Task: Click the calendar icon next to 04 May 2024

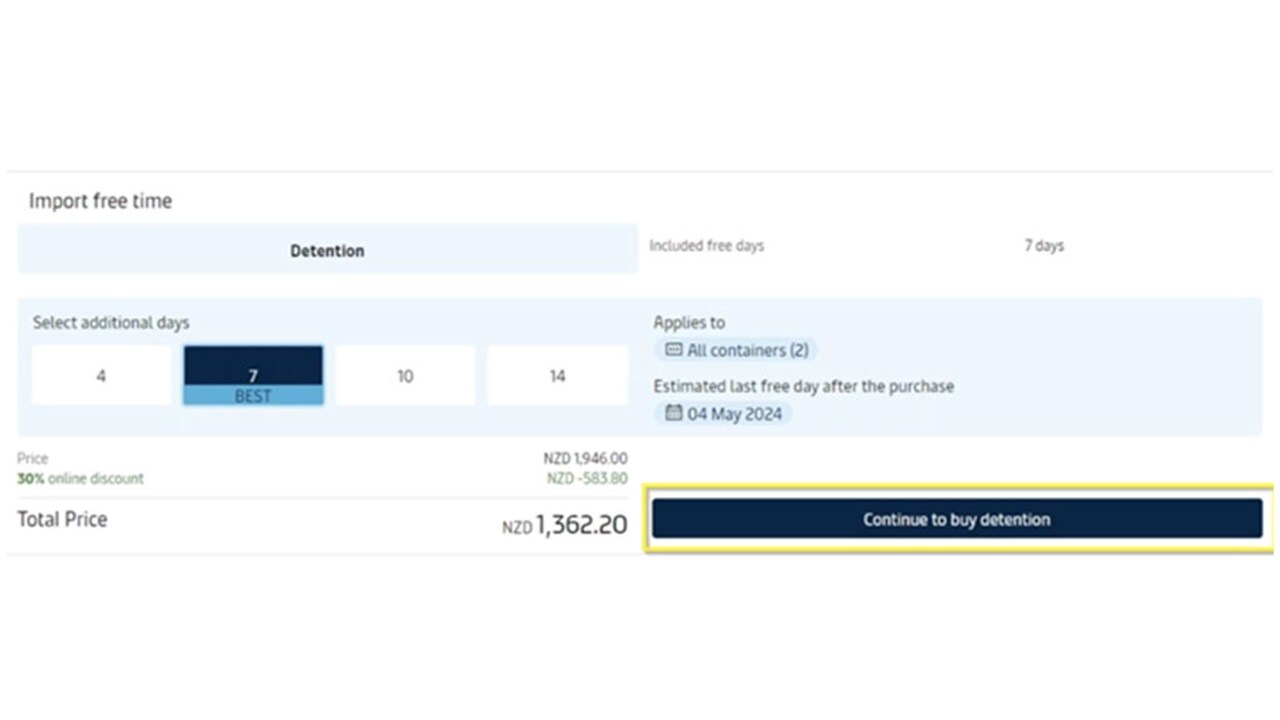Action: (x=674, y=413)
